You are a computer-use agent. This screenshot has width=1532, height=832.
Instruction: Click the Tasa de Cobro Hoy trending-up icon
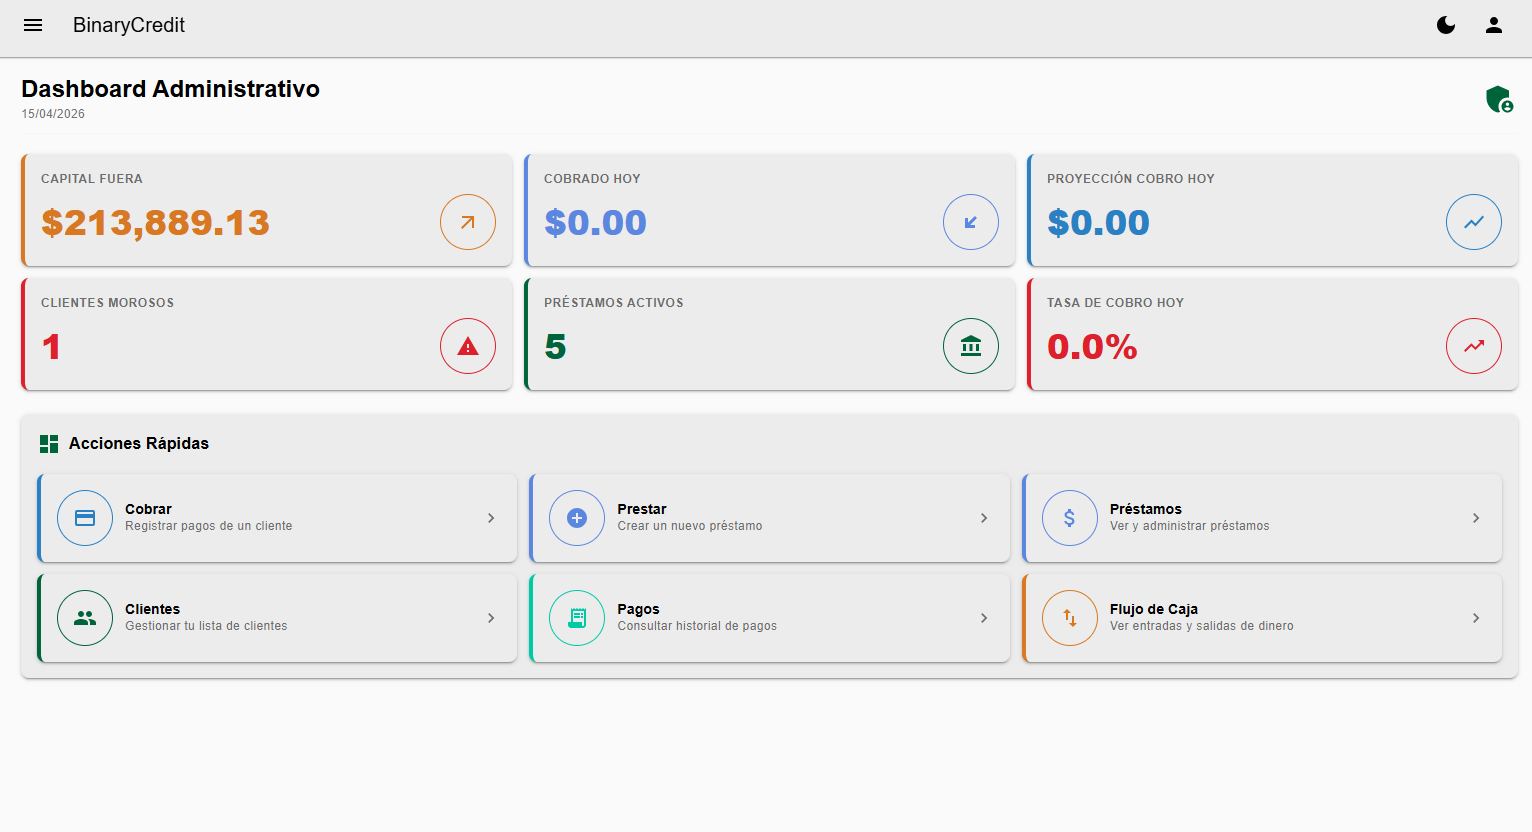tap(1474, 346)
